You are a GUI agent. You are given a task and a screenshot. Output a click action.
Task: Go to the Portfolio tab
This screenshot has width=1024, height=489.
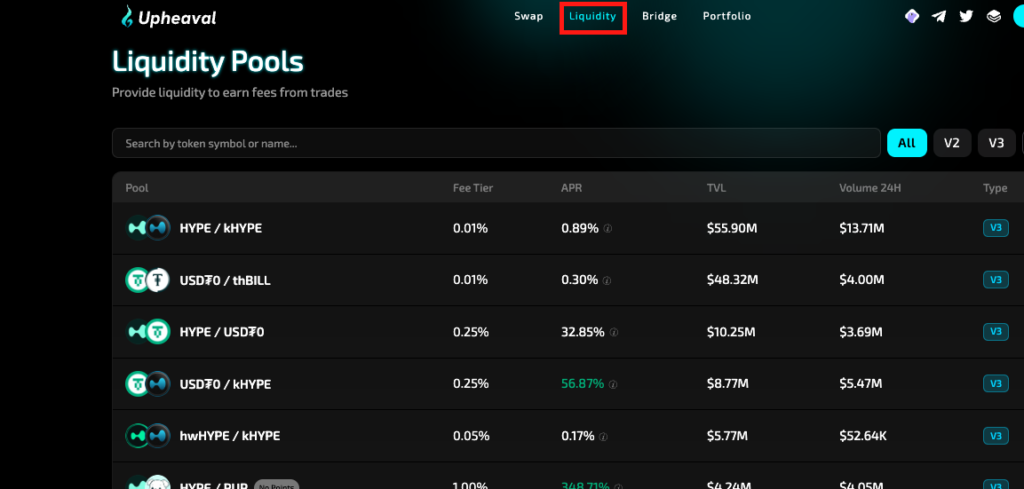726,16
